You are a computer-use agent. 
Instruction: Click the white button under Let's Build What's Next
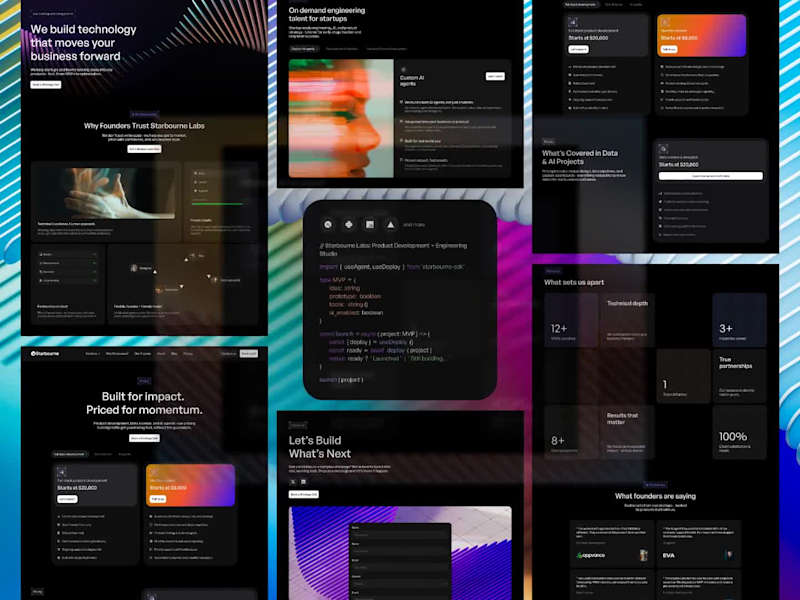pyautogui.click(x=304, y=494)
